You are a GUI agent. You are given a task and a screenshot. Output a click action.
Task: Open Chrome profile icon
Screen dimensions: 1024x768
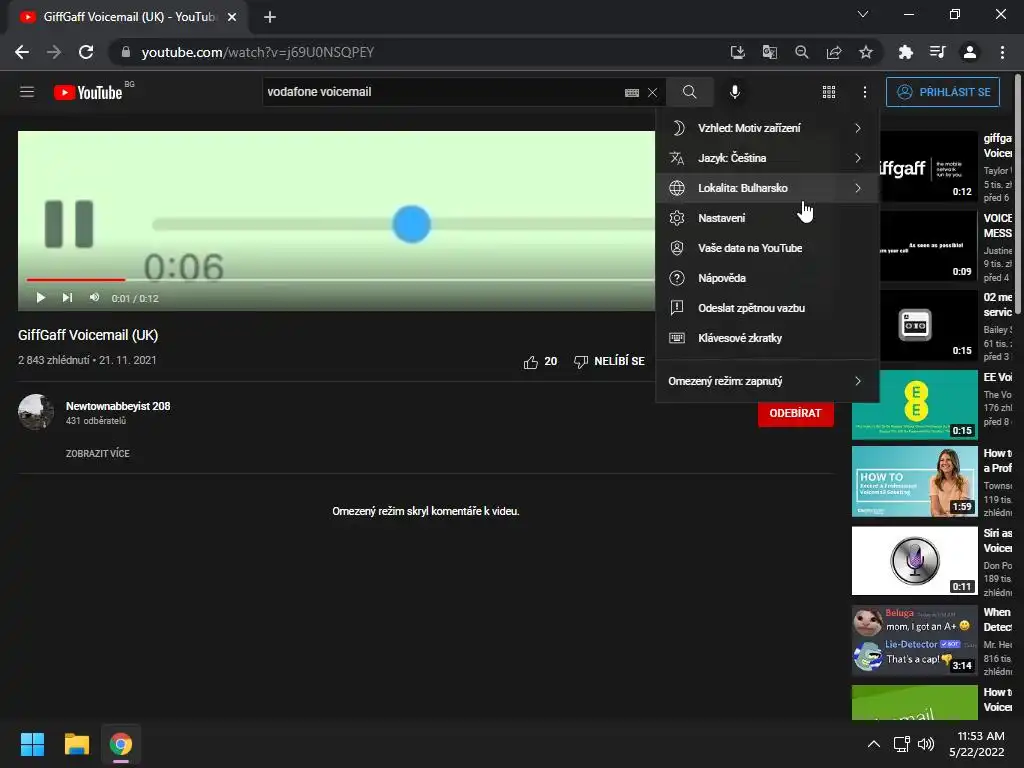(970, 52)
